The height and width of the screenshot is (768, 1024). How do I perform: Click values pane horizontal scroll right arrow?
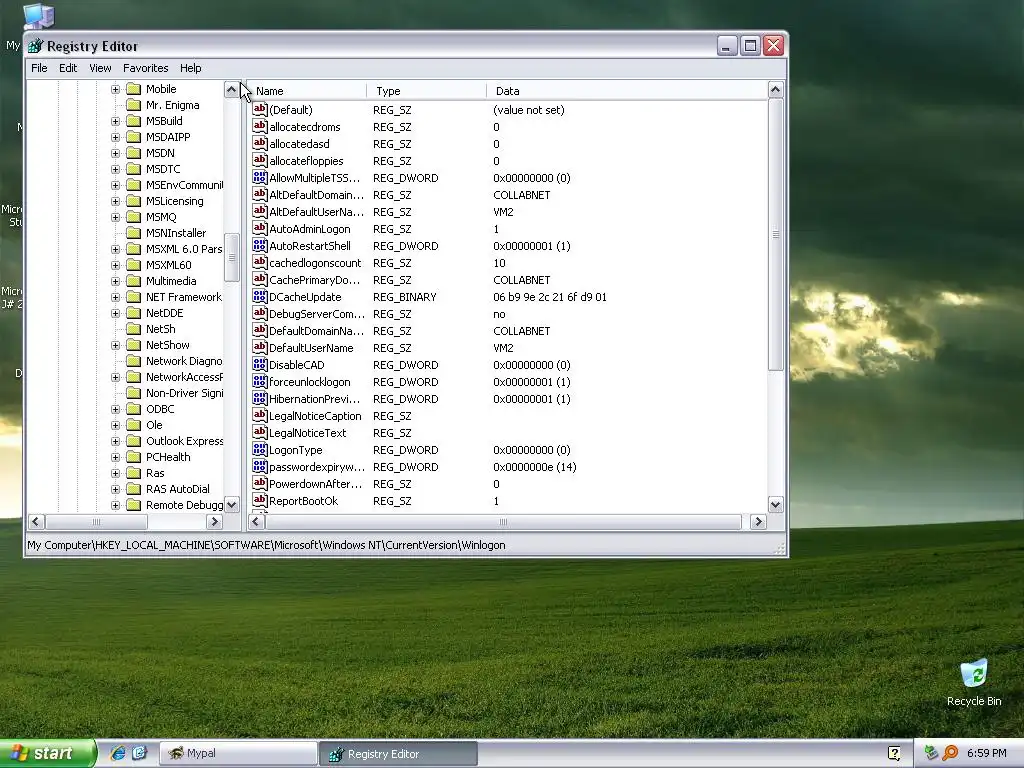tap(758, 521)
